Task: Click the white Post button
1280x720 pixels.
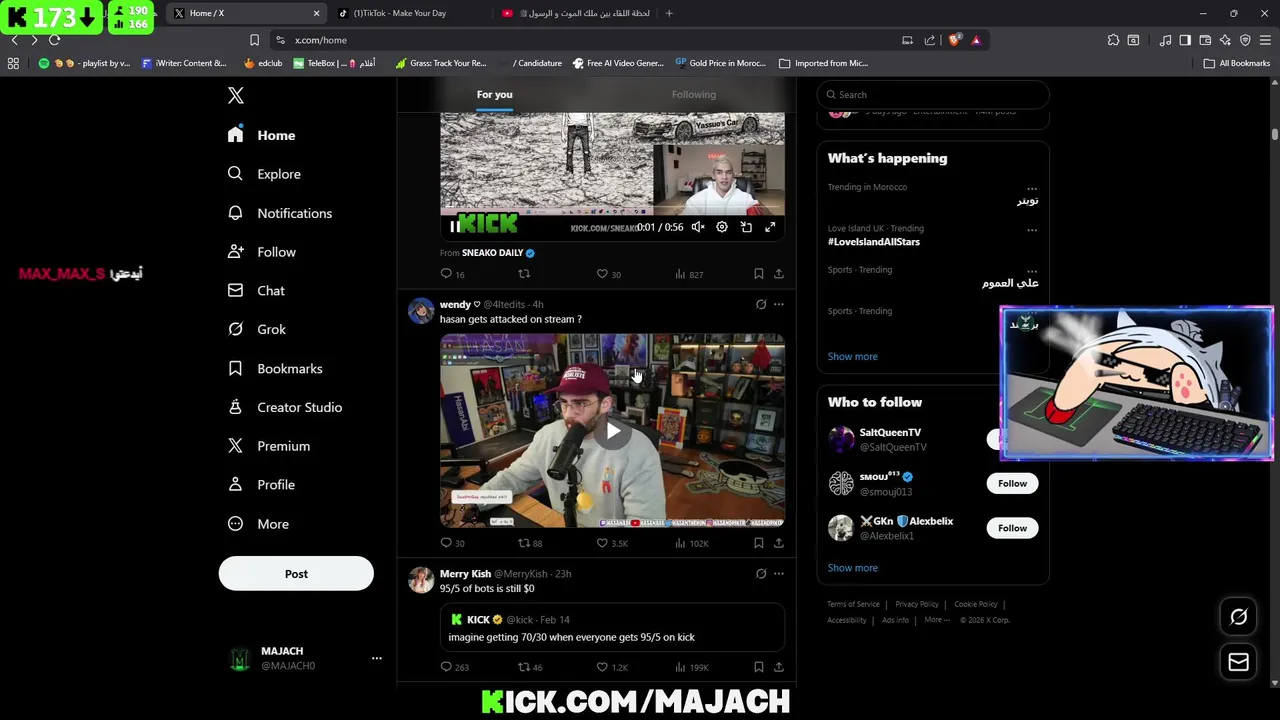Action: click(296, 574)
